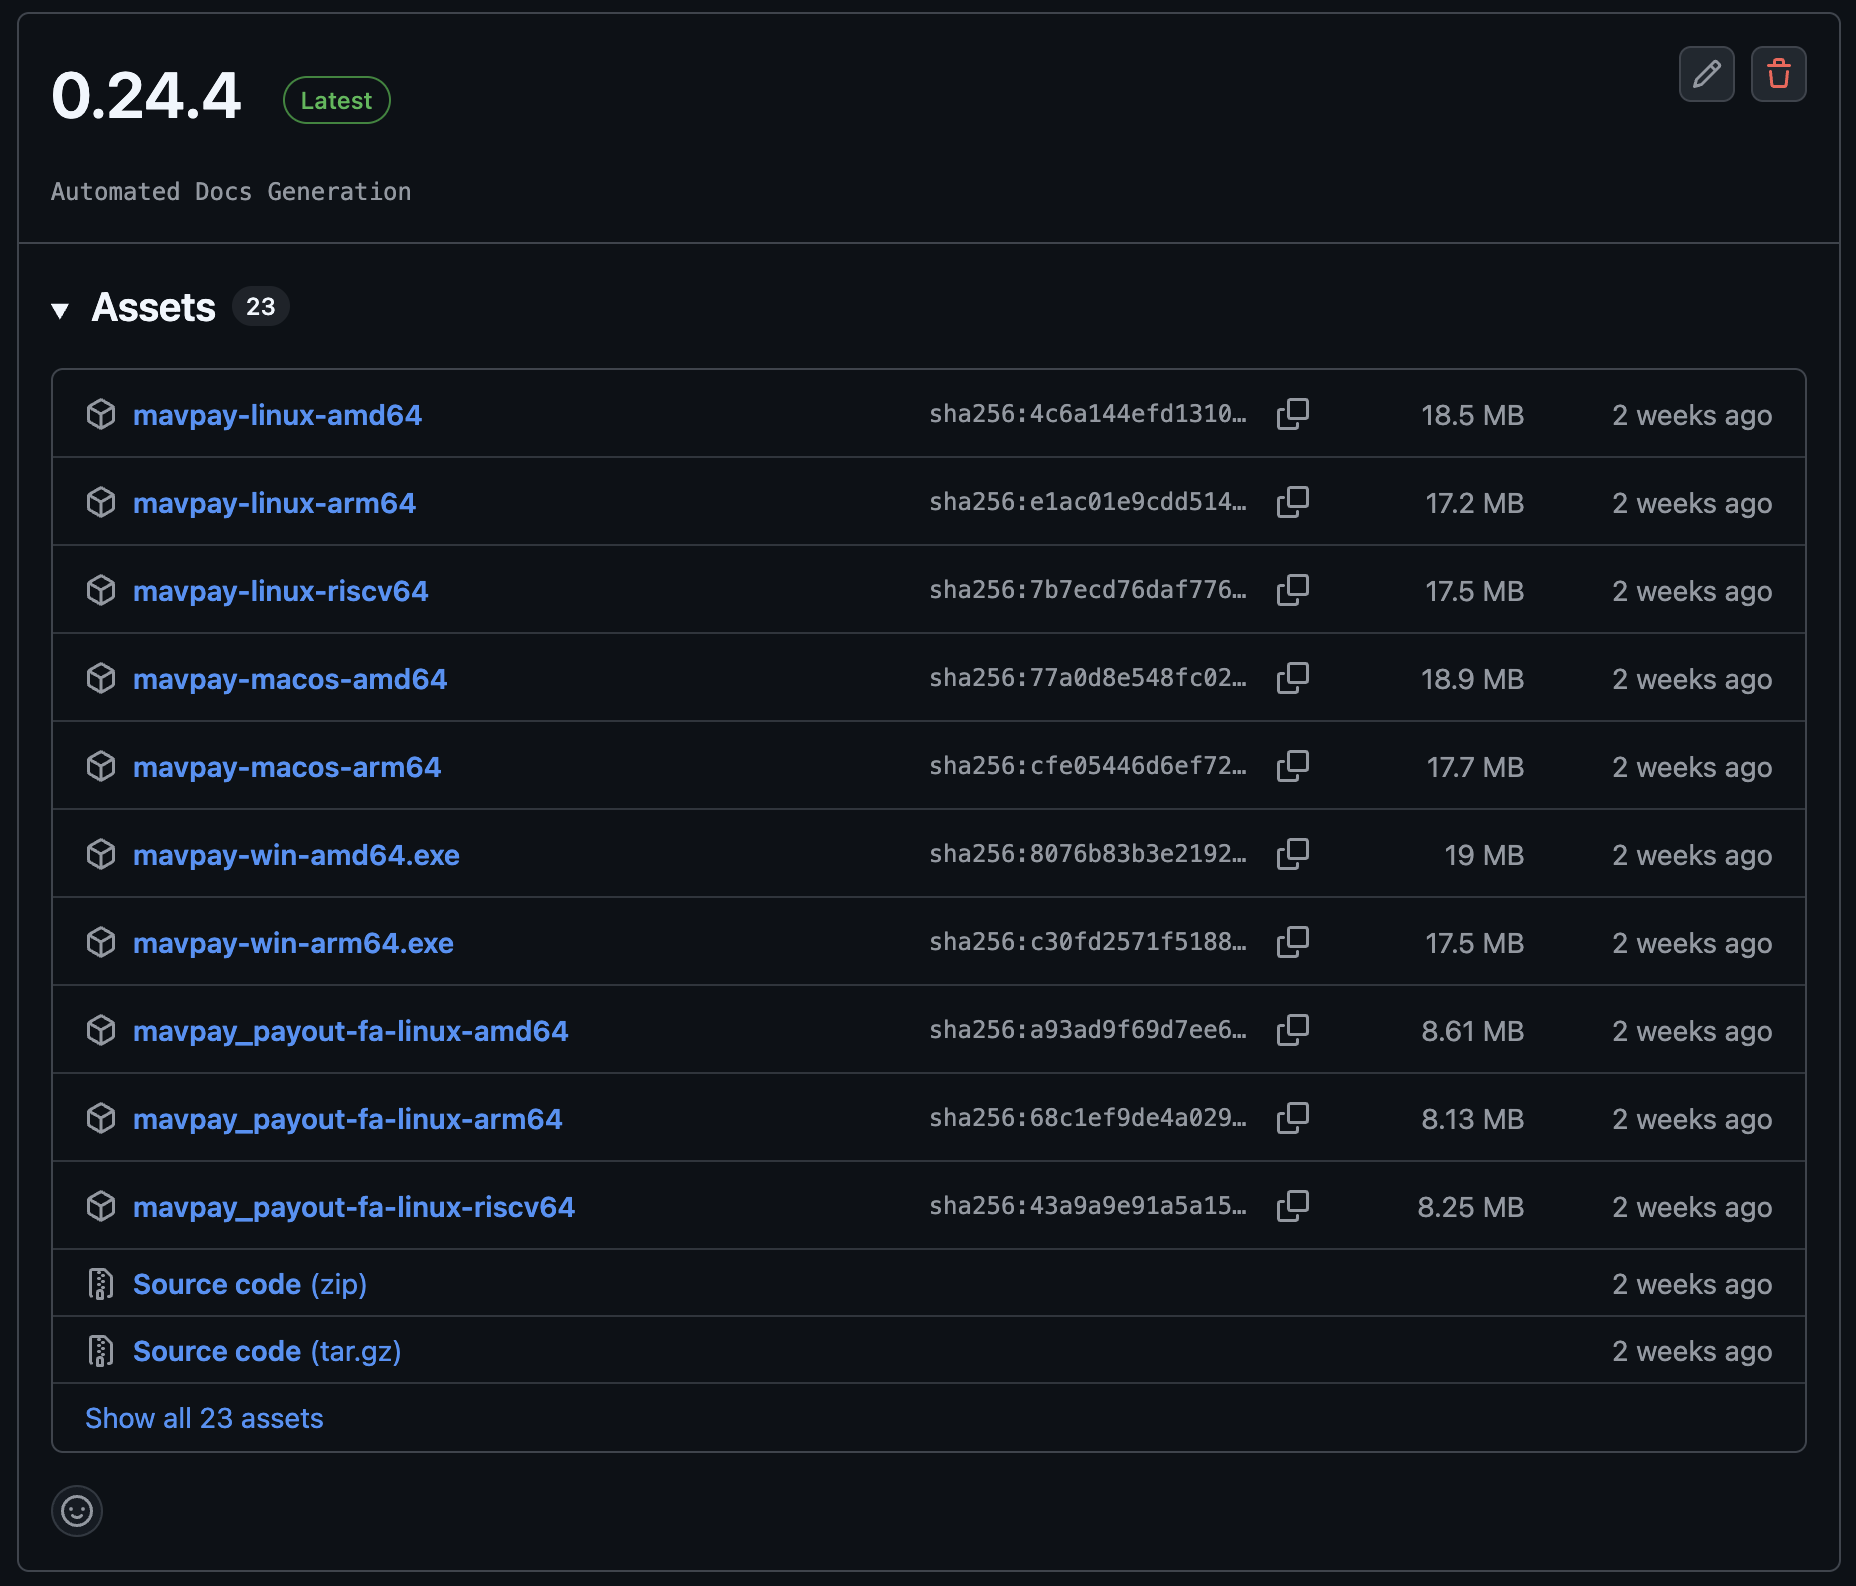Copy the sha256 hash for mavpay_payout-fa-linux-arm64
The height and width of the screenshot is (1586, 1856).
(1292, 1118)
